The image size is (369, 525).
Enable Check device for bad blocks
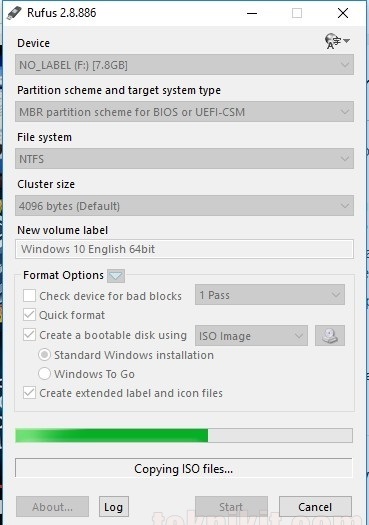tap(29, 296)
